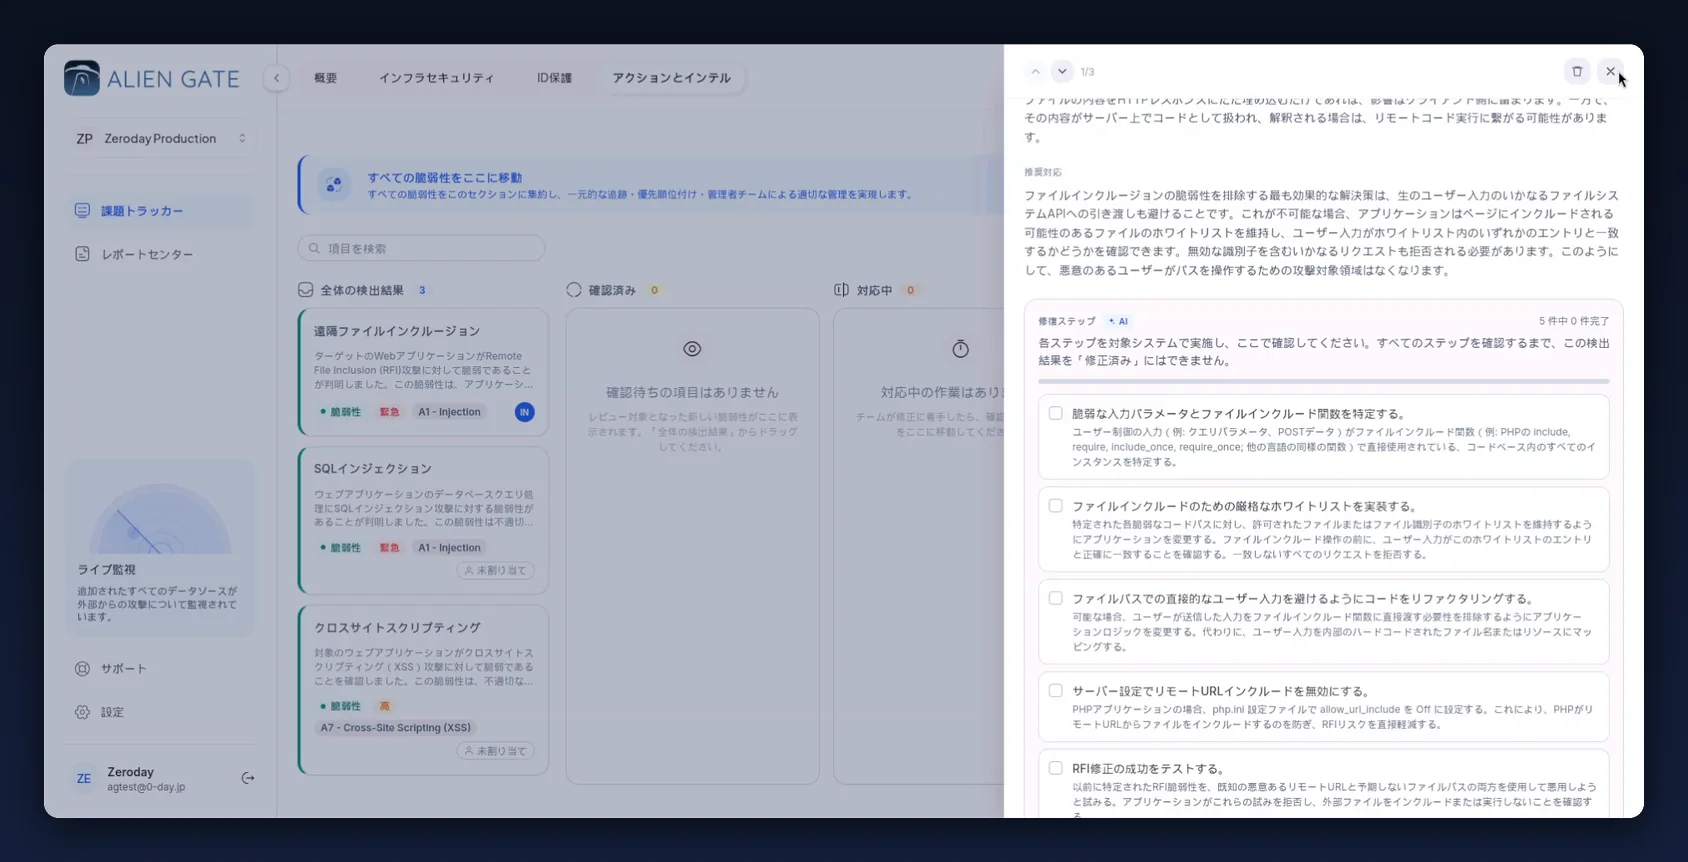Click the A1 - Injection tag on SQLインジェクション
1688x862 pixels.
[449, 548]
